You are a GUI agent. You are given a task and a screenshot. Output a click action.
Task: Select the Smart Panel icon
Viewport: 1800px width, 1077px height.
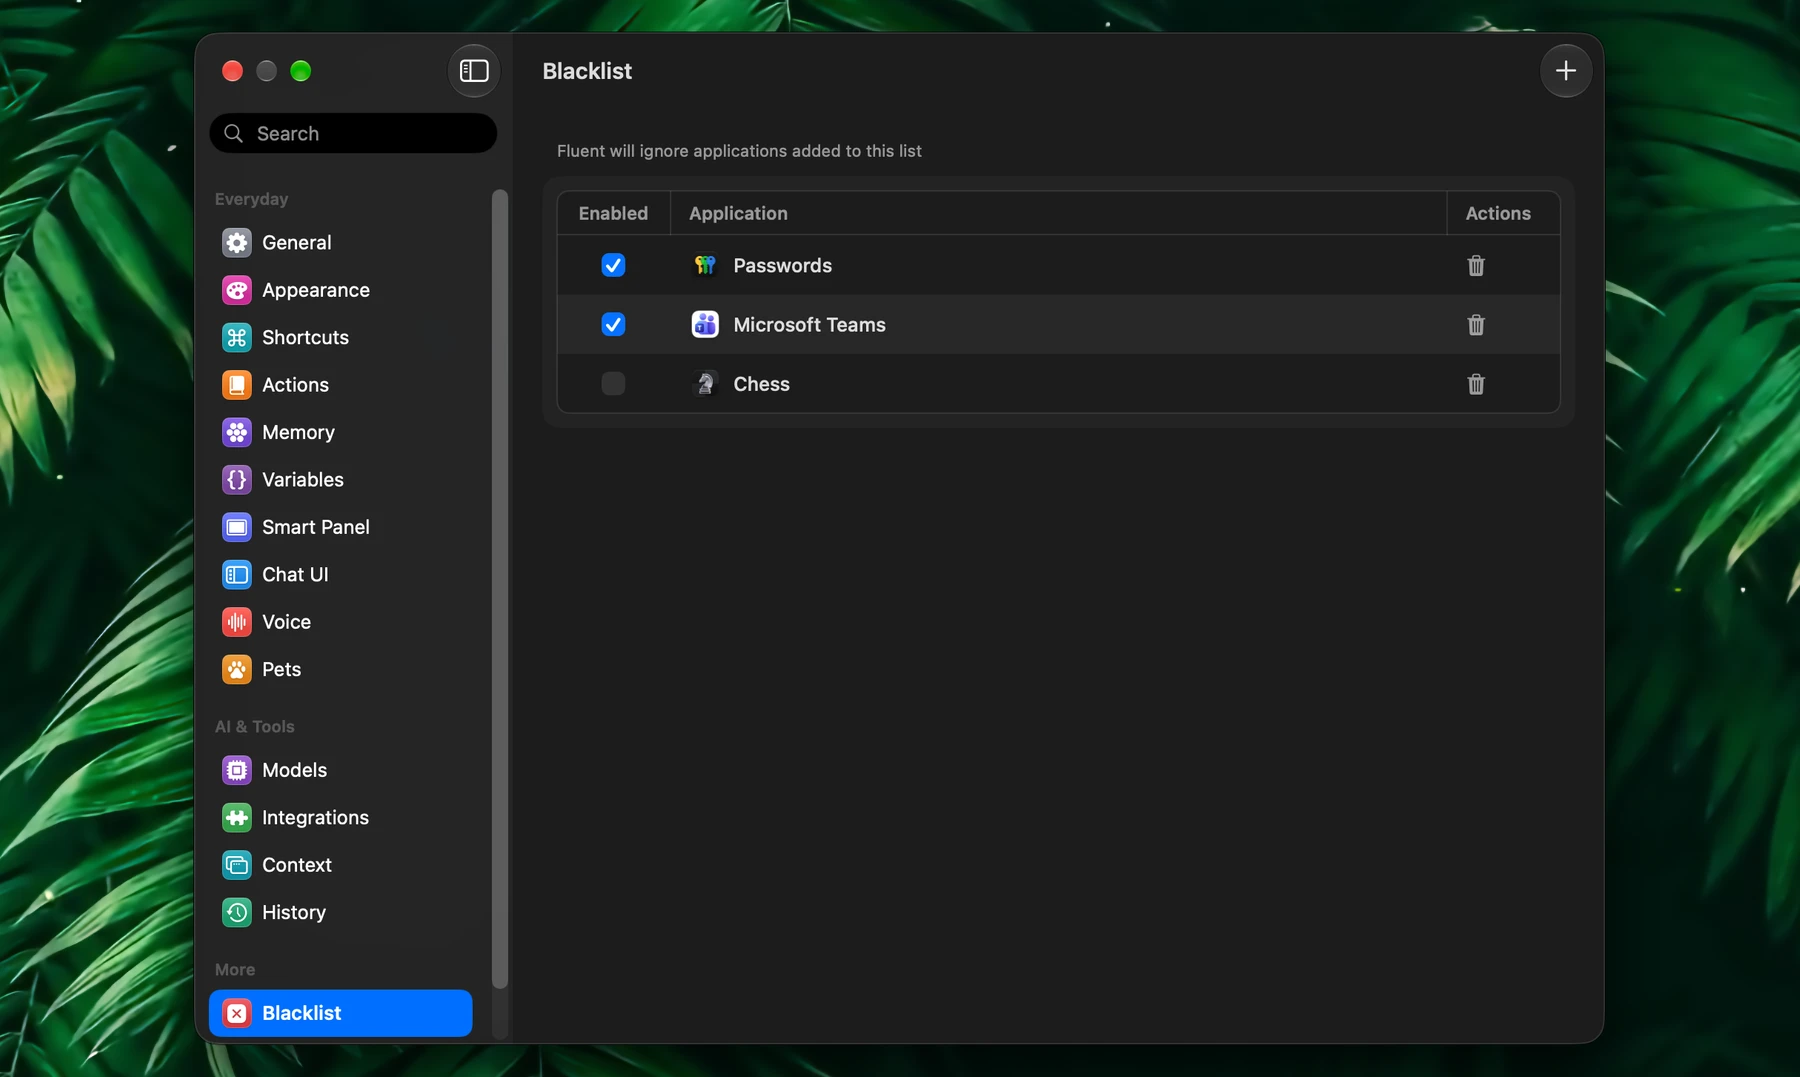tap(237, 527)
